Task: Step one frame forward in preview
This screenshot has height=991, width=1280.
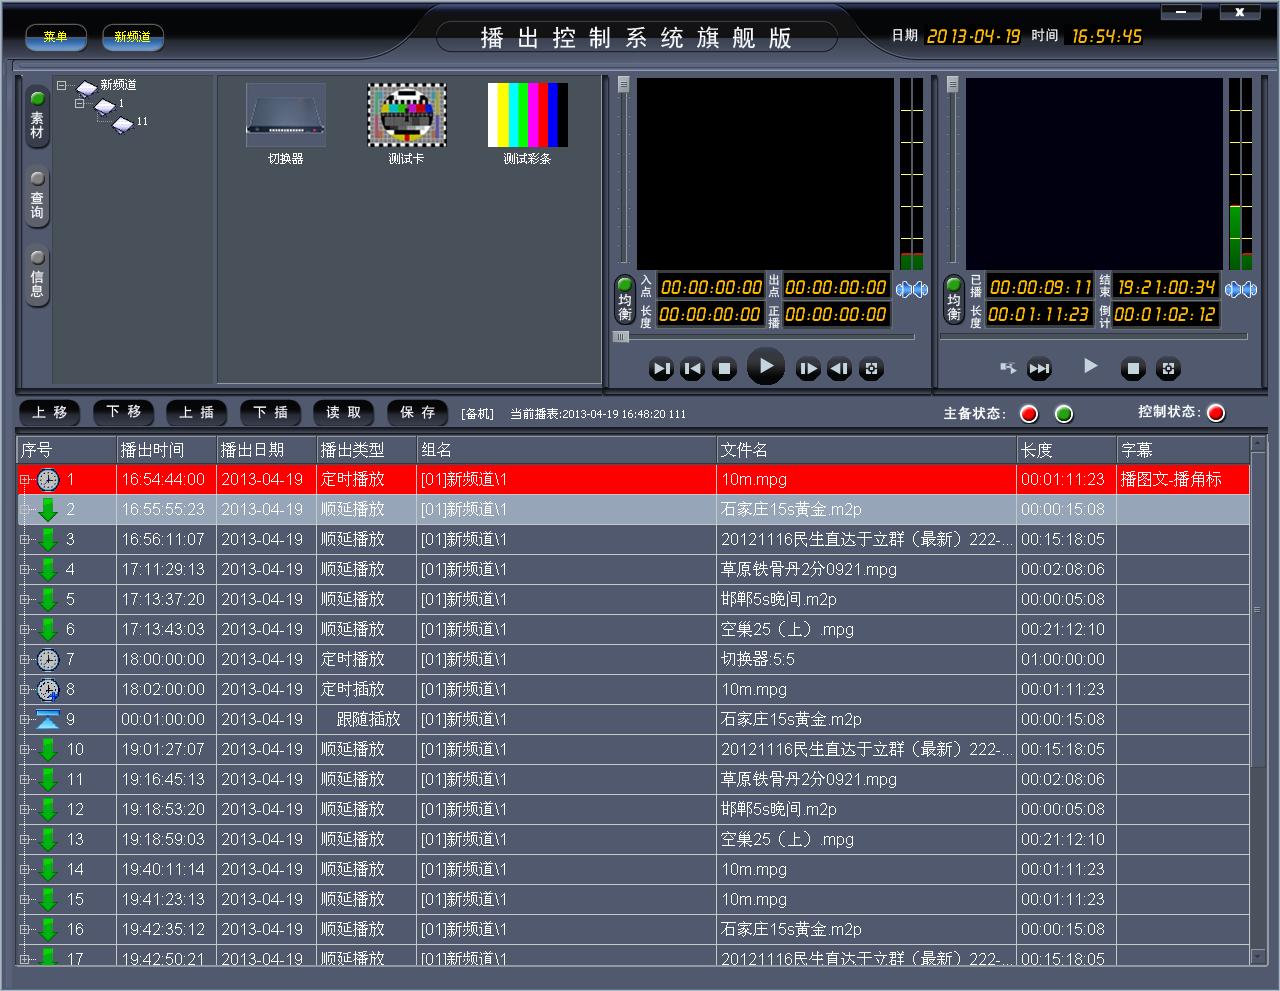Action: (x=808, y=369)
